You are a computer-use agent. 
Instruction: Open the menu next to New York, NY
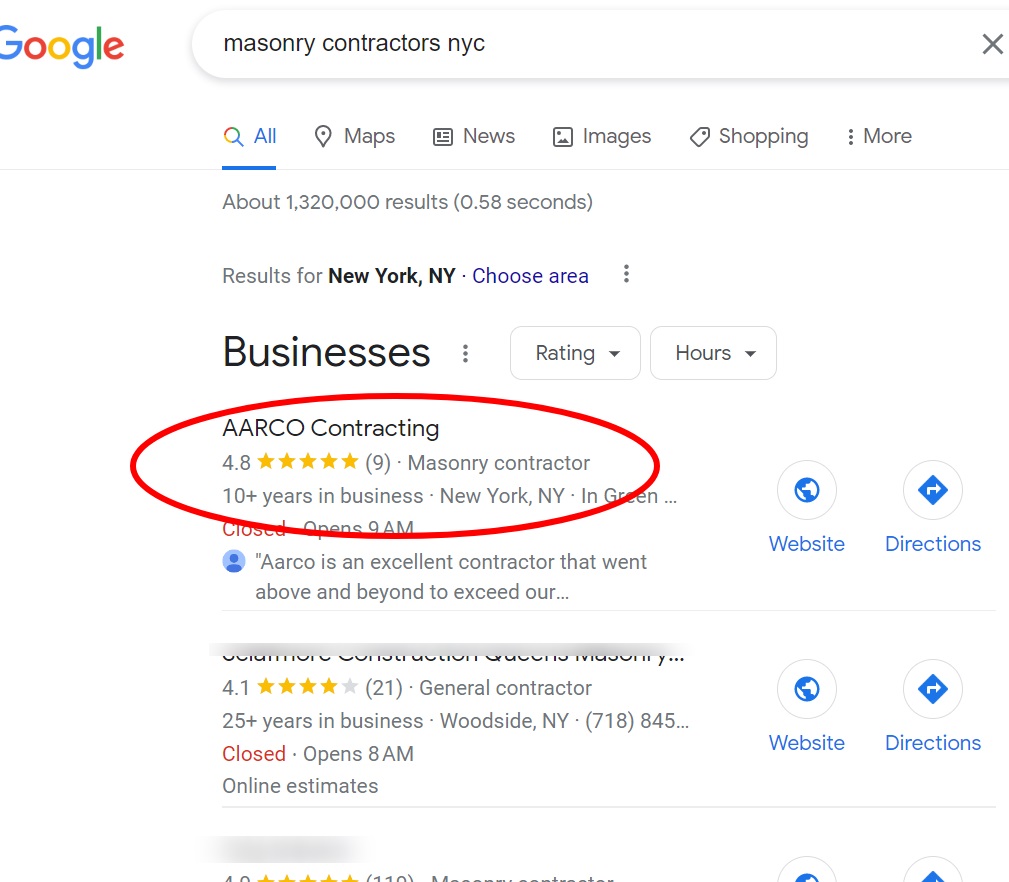(626, 275)
